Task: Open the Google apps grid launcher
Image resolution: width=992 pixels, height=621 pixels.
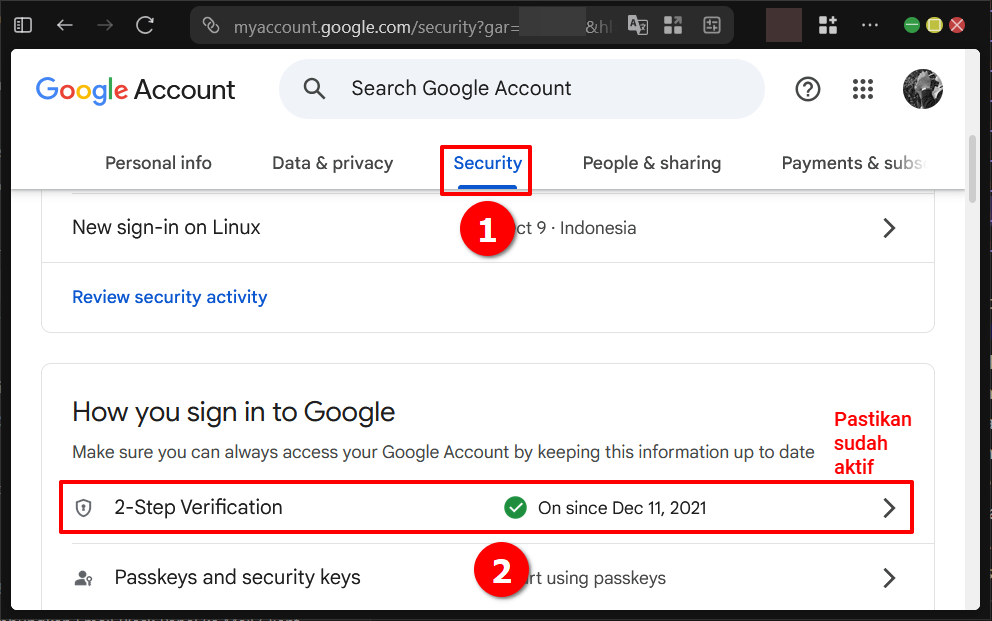Action: 862,89
